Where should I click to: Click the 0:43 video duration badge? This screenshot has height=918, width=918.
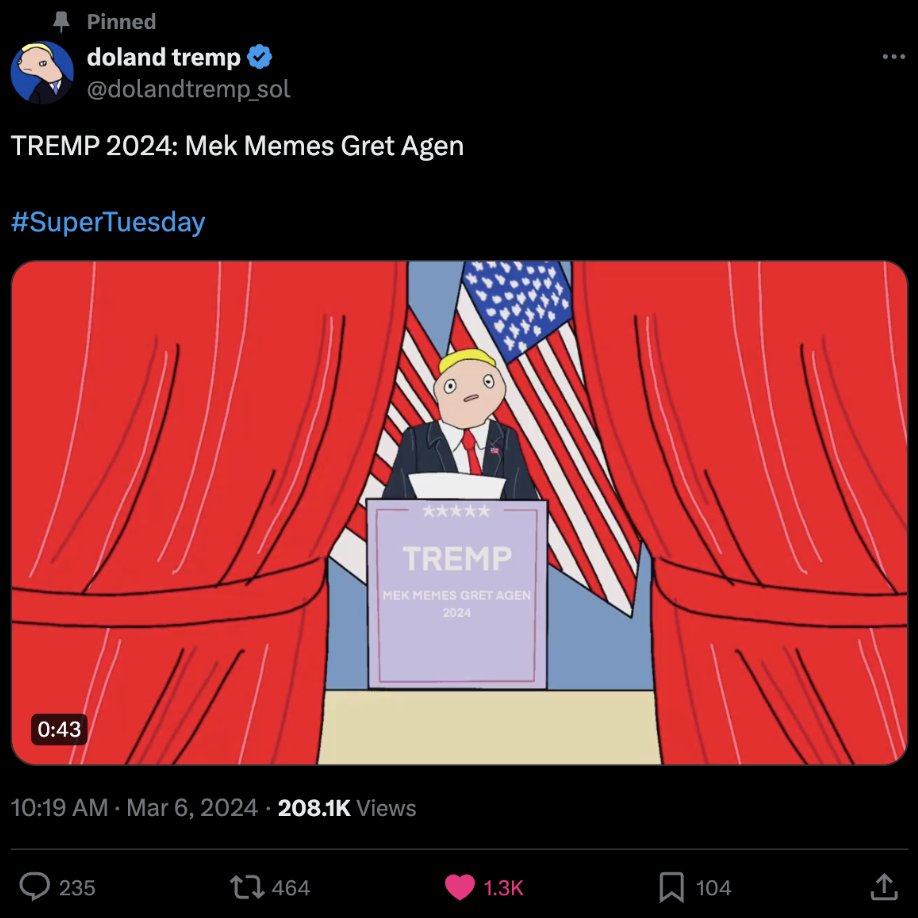(x=59, y=729)
